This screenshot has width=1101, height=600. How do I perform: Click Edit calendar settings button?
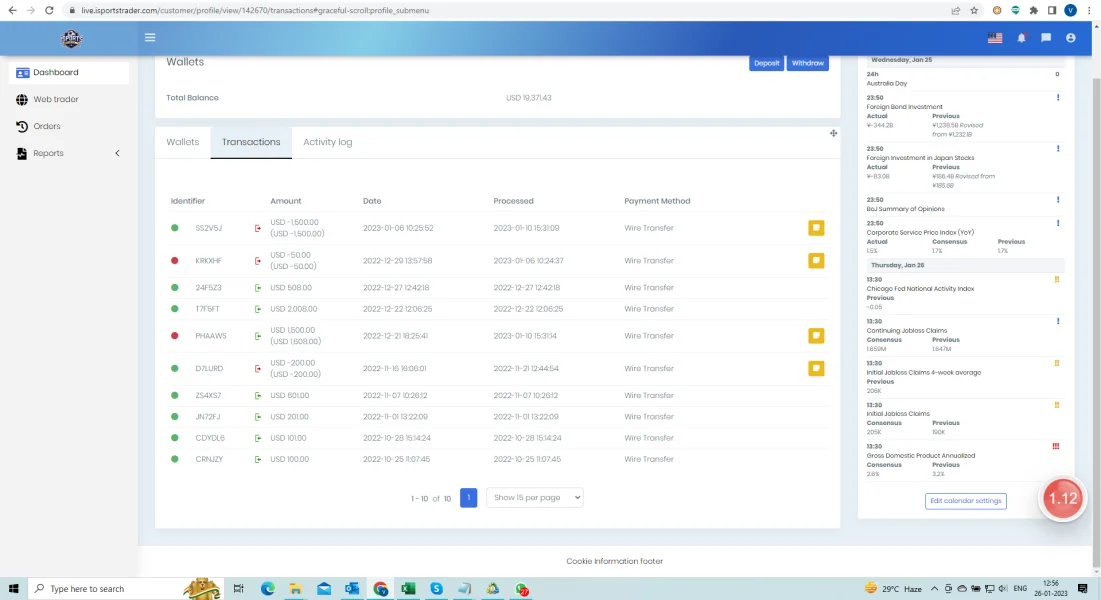coord(965,501)
